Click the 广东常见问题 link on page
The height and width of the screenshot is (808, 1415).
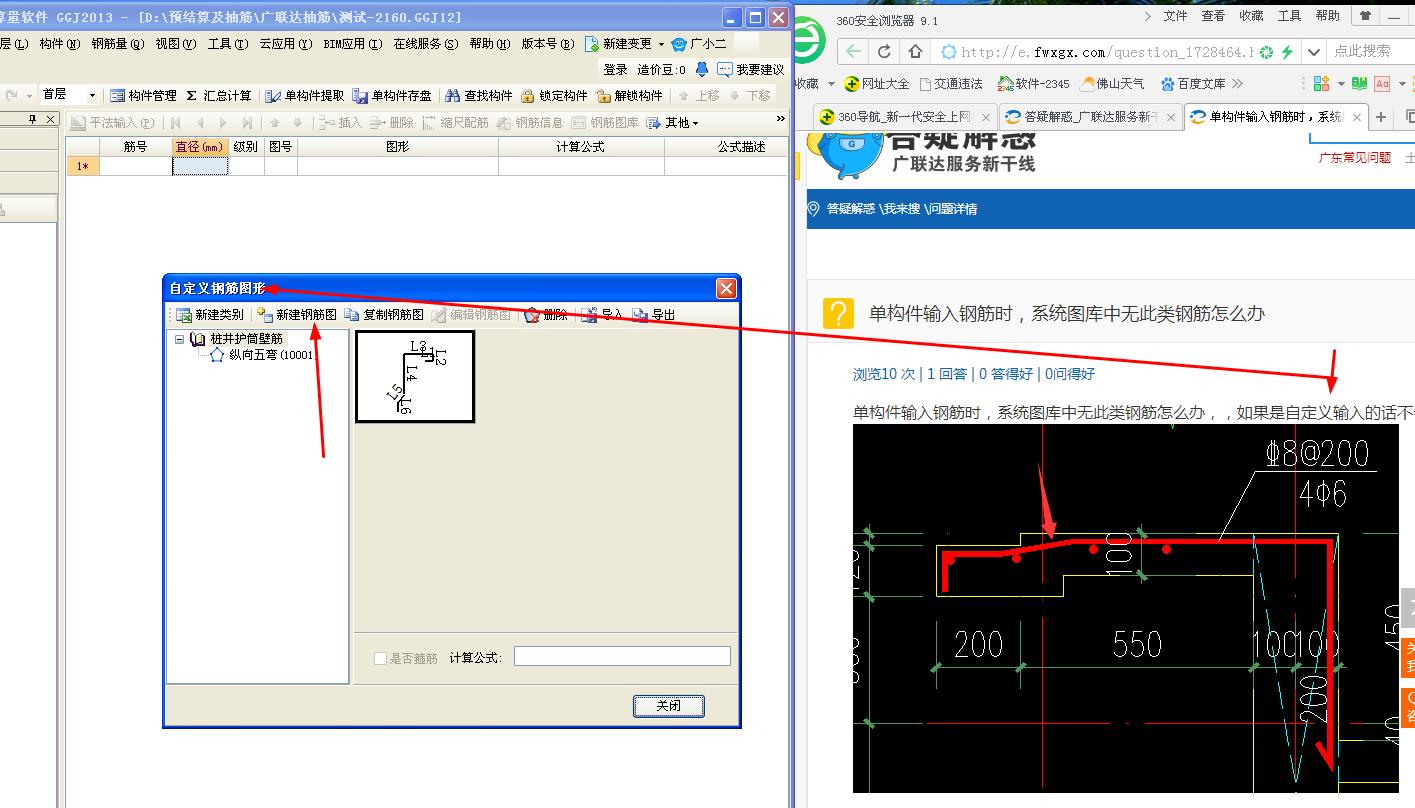(x=1354, y=157)
